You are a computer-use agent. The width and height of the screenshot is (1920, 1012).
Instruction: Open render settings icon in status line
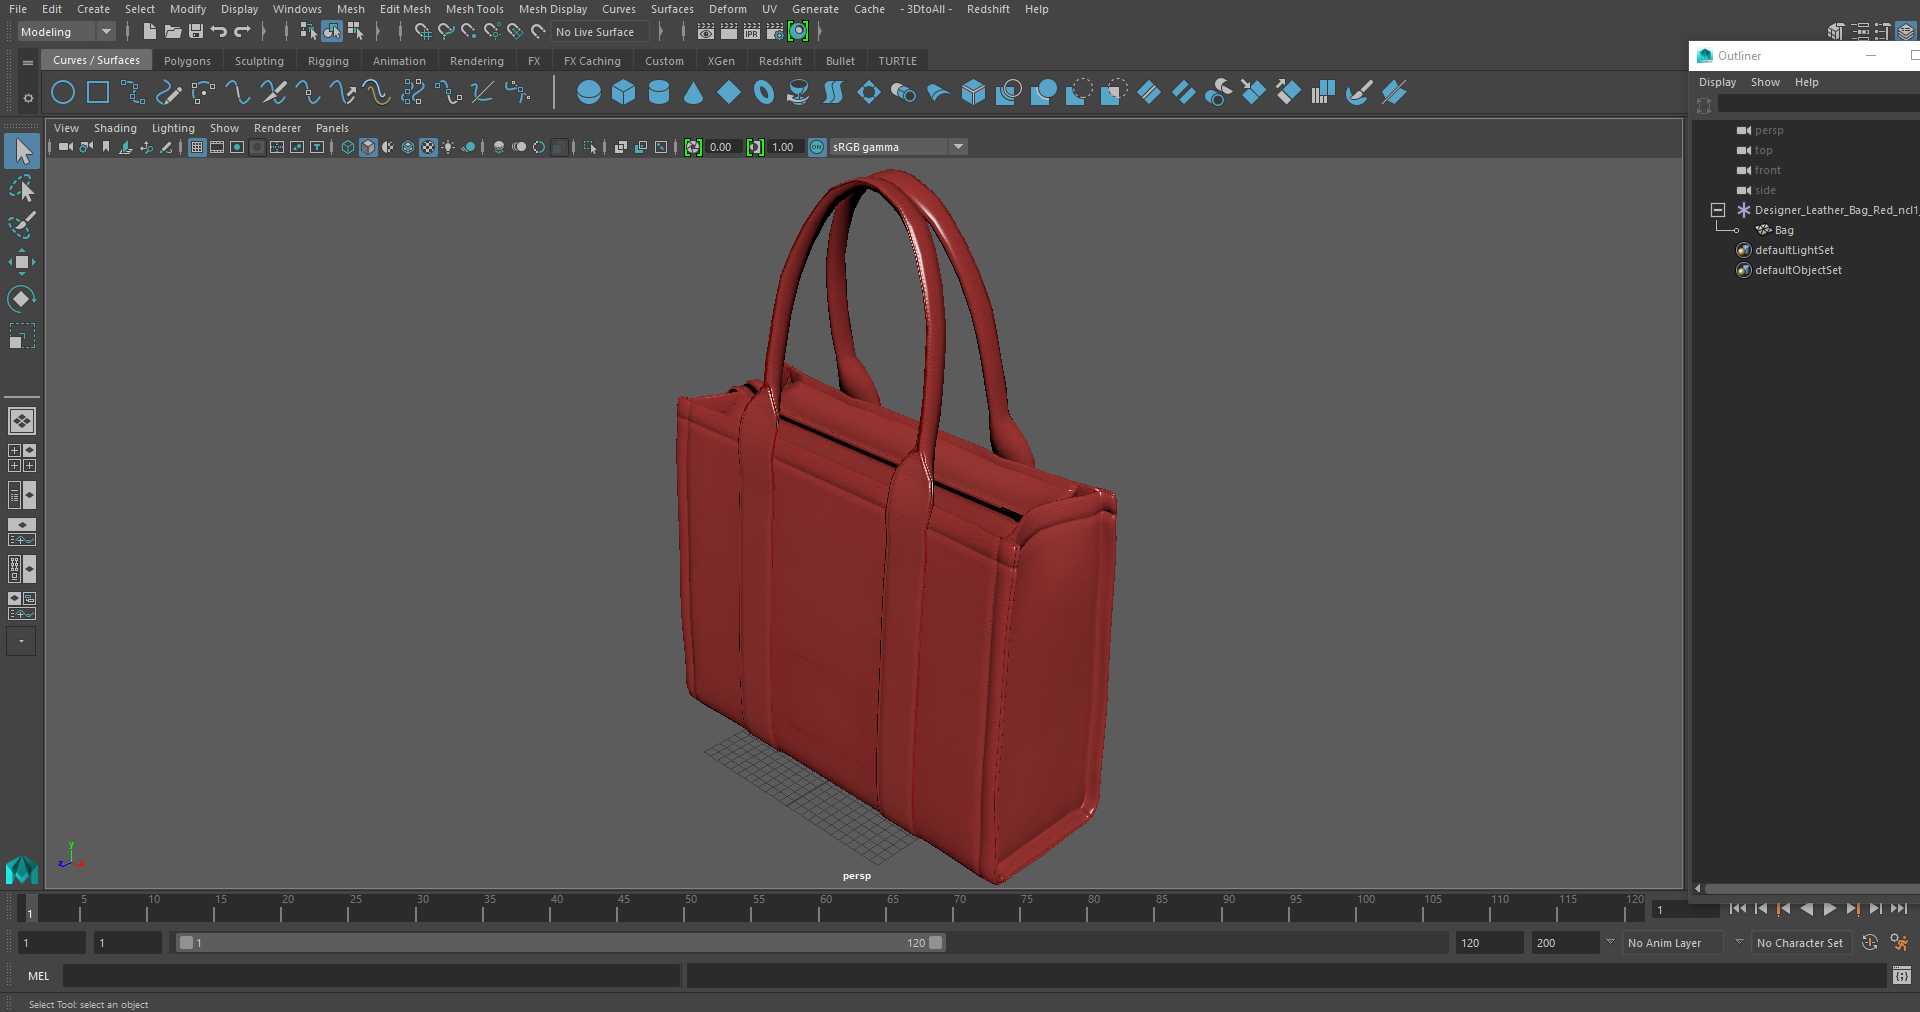[x=775, y=32]
